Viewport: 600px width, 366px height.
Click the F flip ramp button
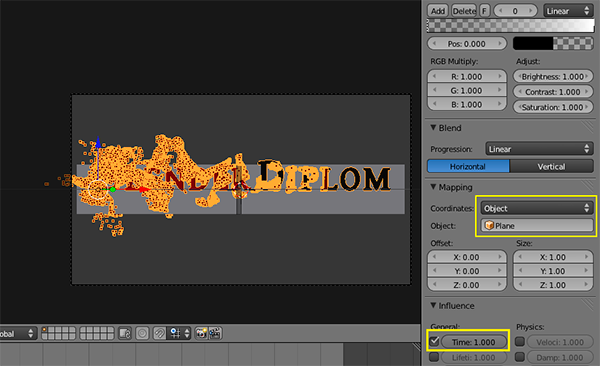pos(484,11)
